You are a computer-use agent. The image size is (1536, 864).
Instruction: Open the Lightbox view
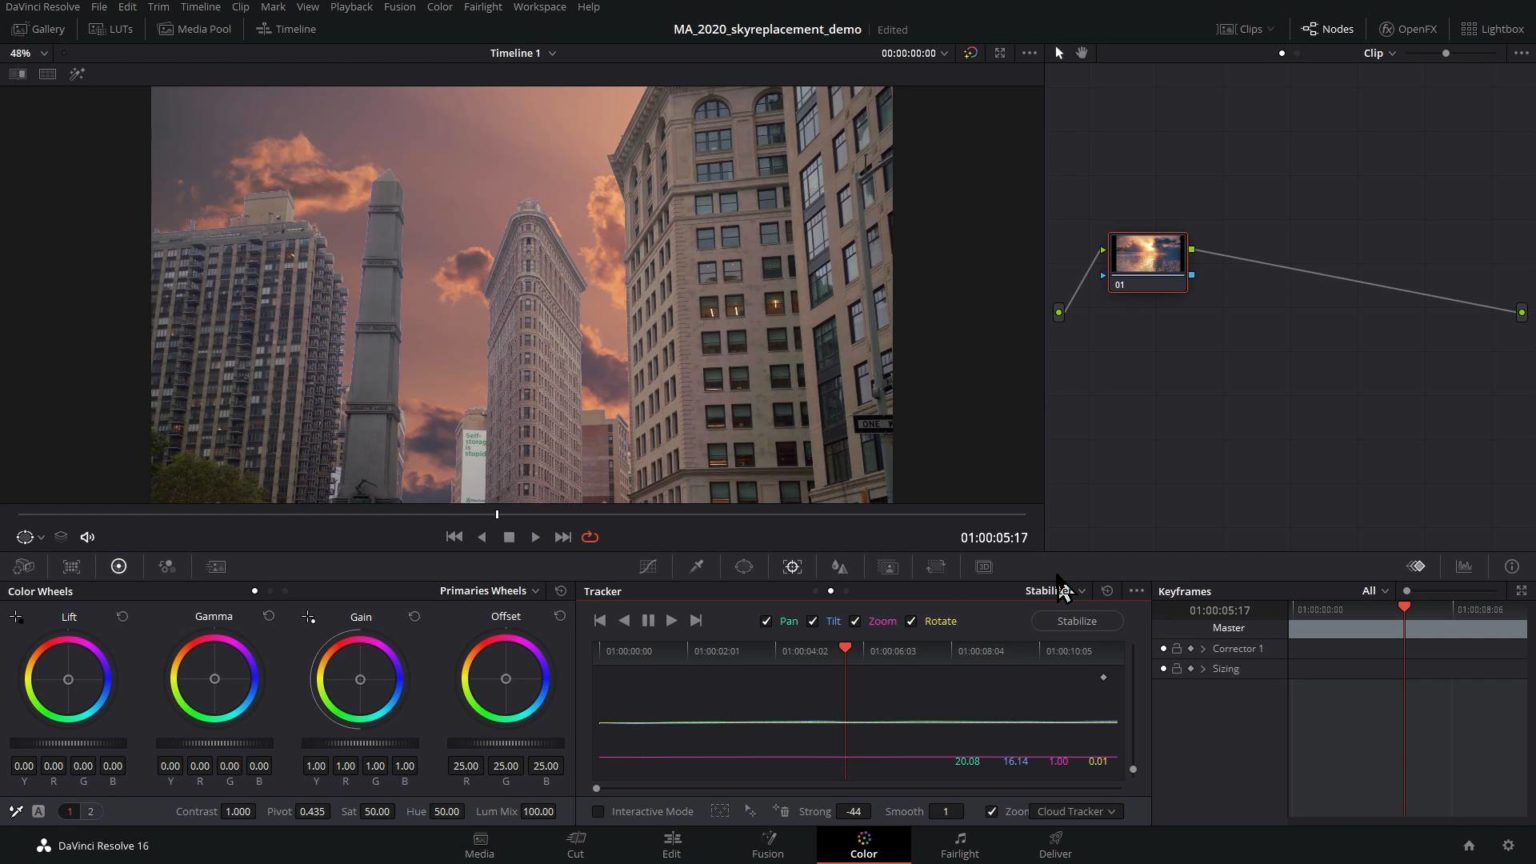click(1492, 28)
